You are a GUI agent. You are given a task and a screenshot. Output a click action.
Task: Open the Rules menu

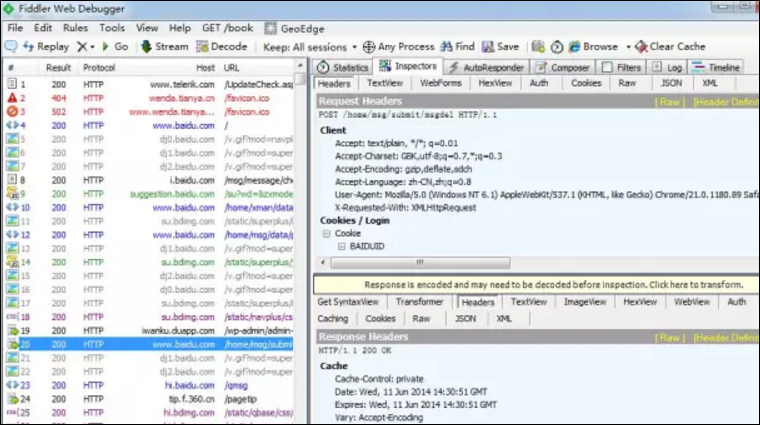click(75, 28)
